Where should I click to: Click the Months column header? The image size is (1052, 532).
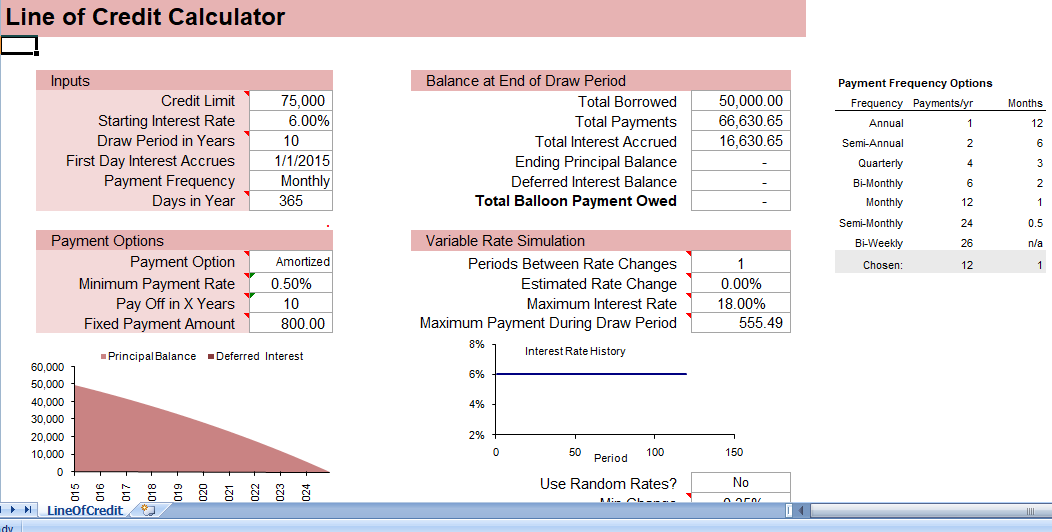point(1025,103)
